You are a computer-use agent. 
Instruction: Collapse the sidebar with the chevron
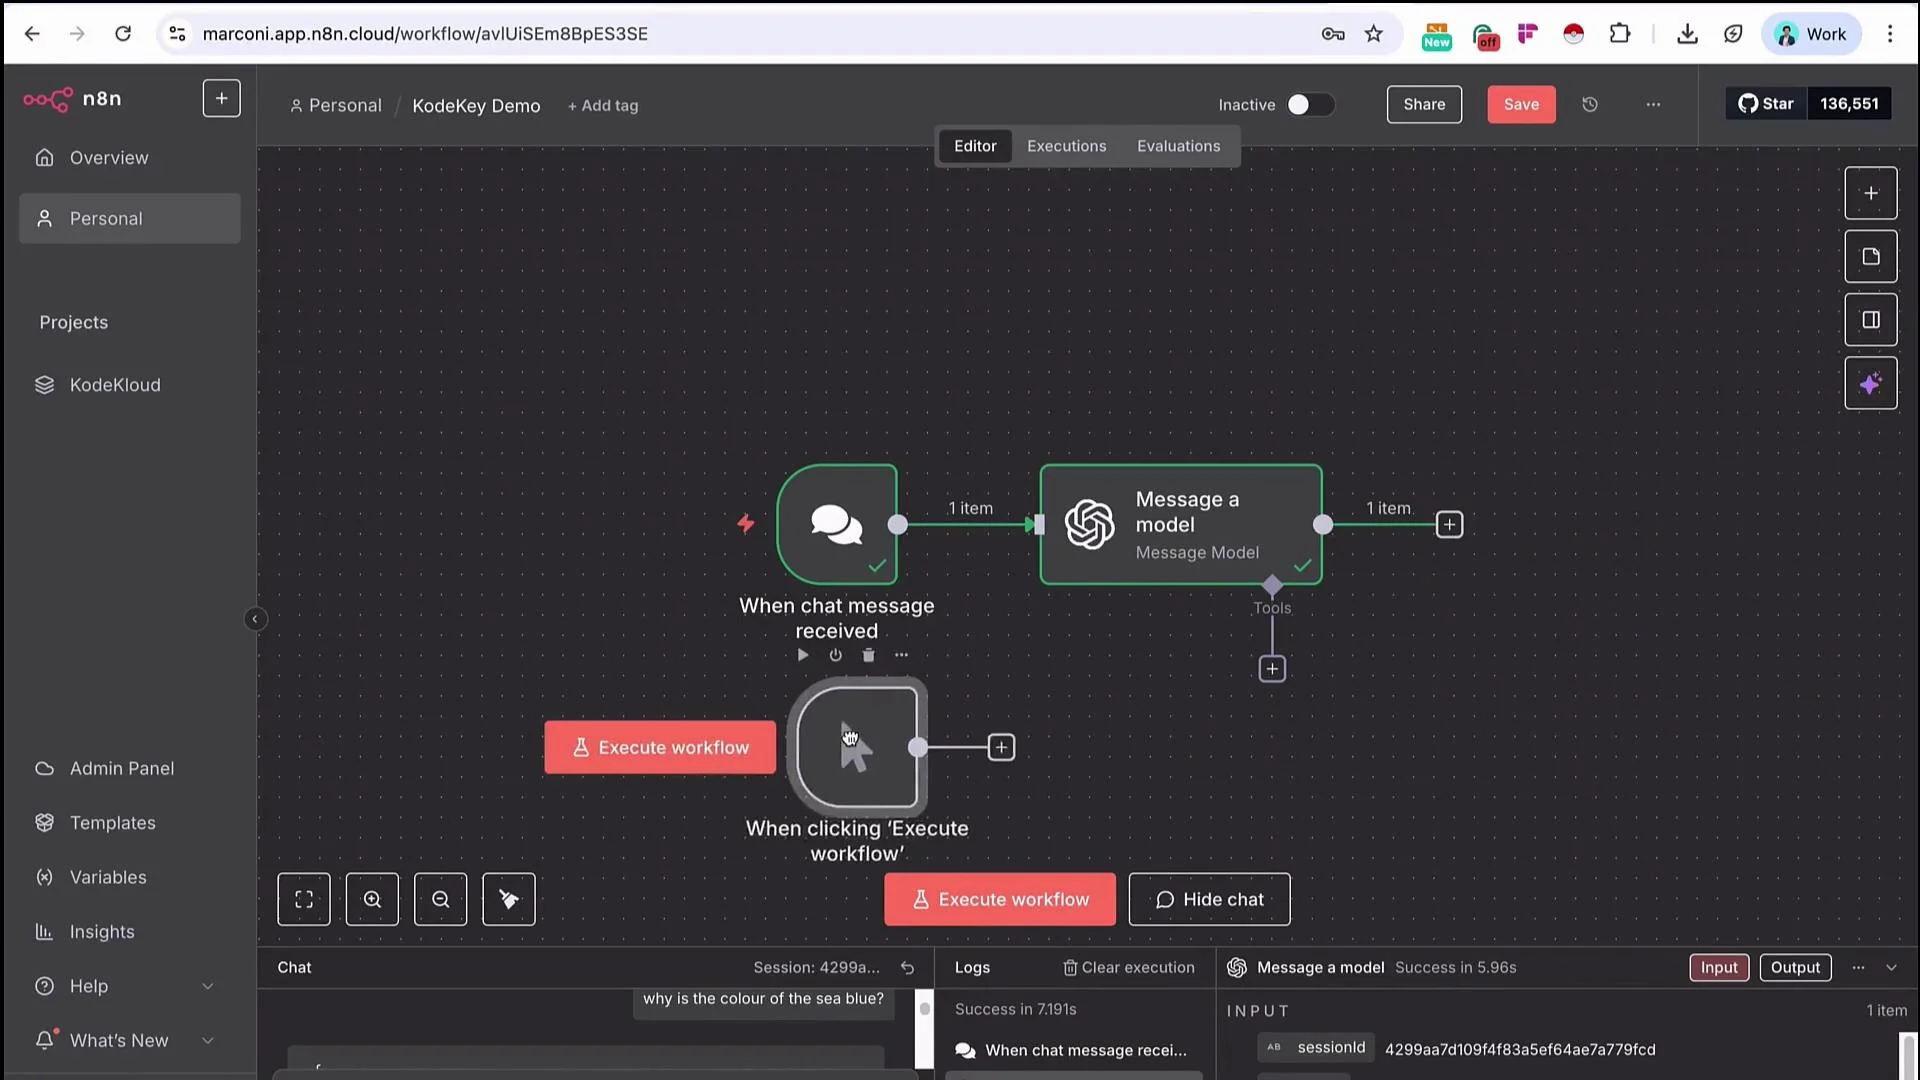(x=255, y=619)
